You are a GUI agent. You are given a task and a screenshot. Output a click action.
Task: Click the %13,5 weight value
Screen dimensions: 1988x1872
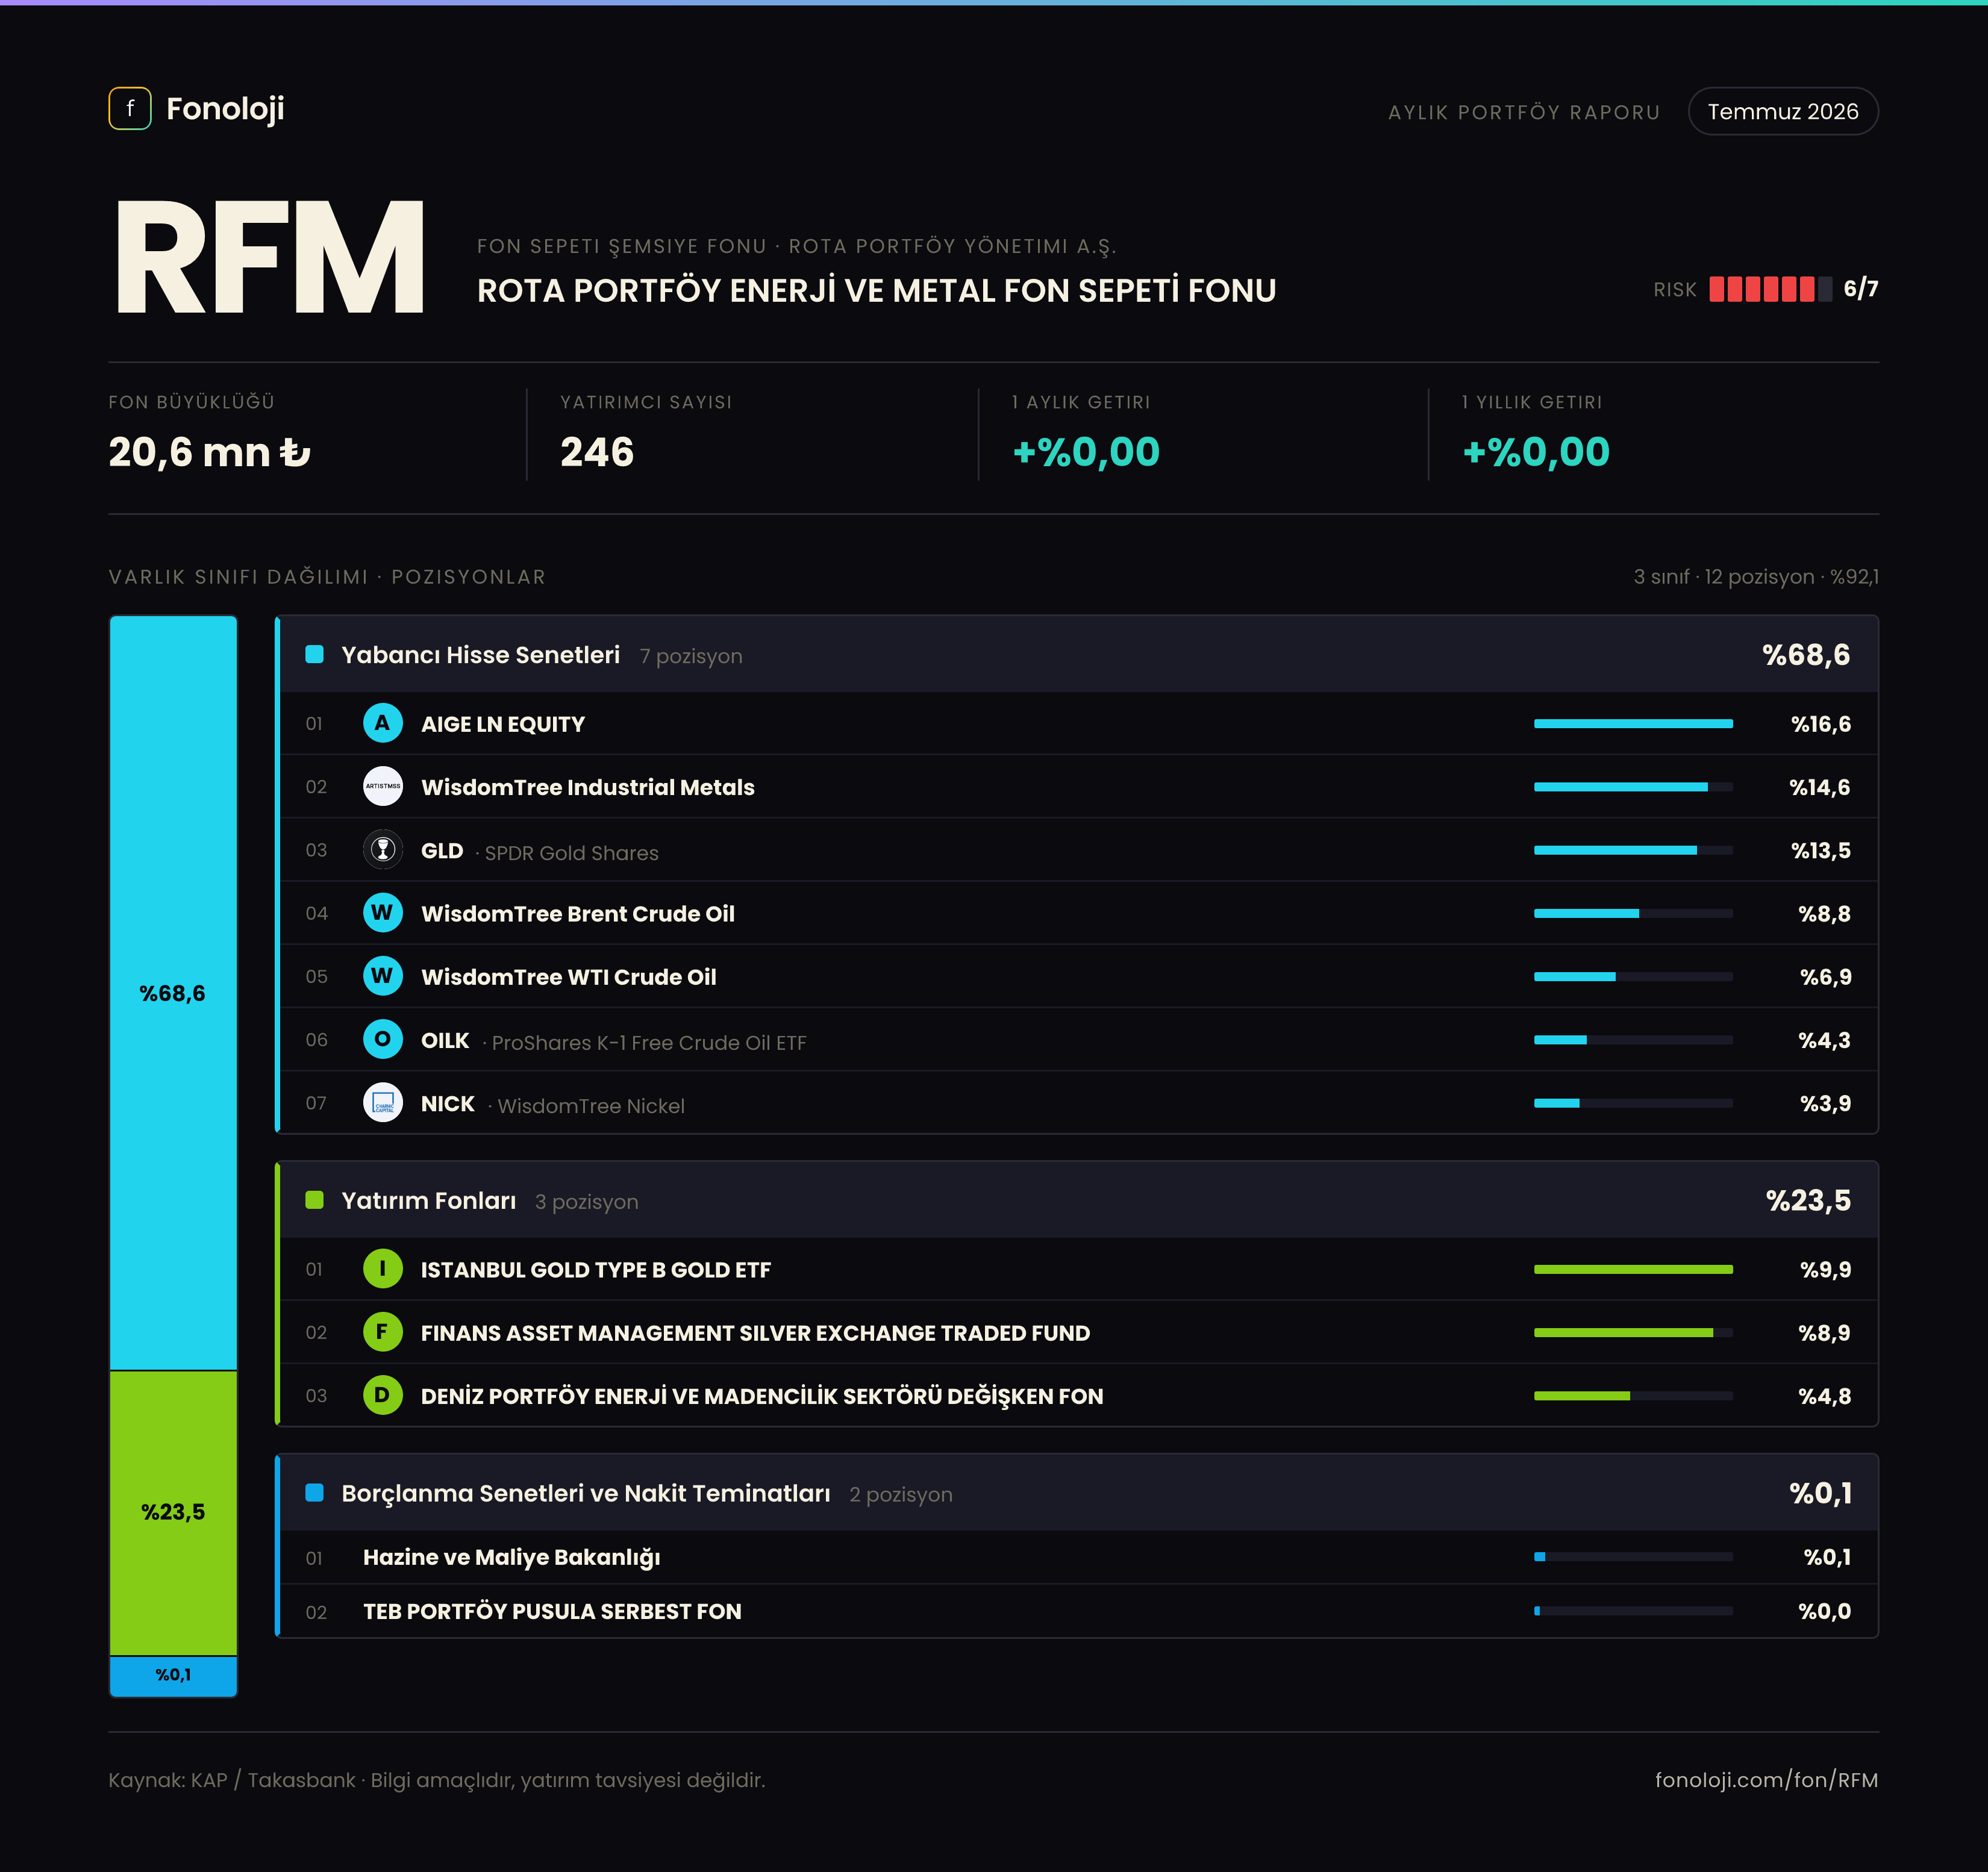pyautogui.click(x=1820, y=850)
